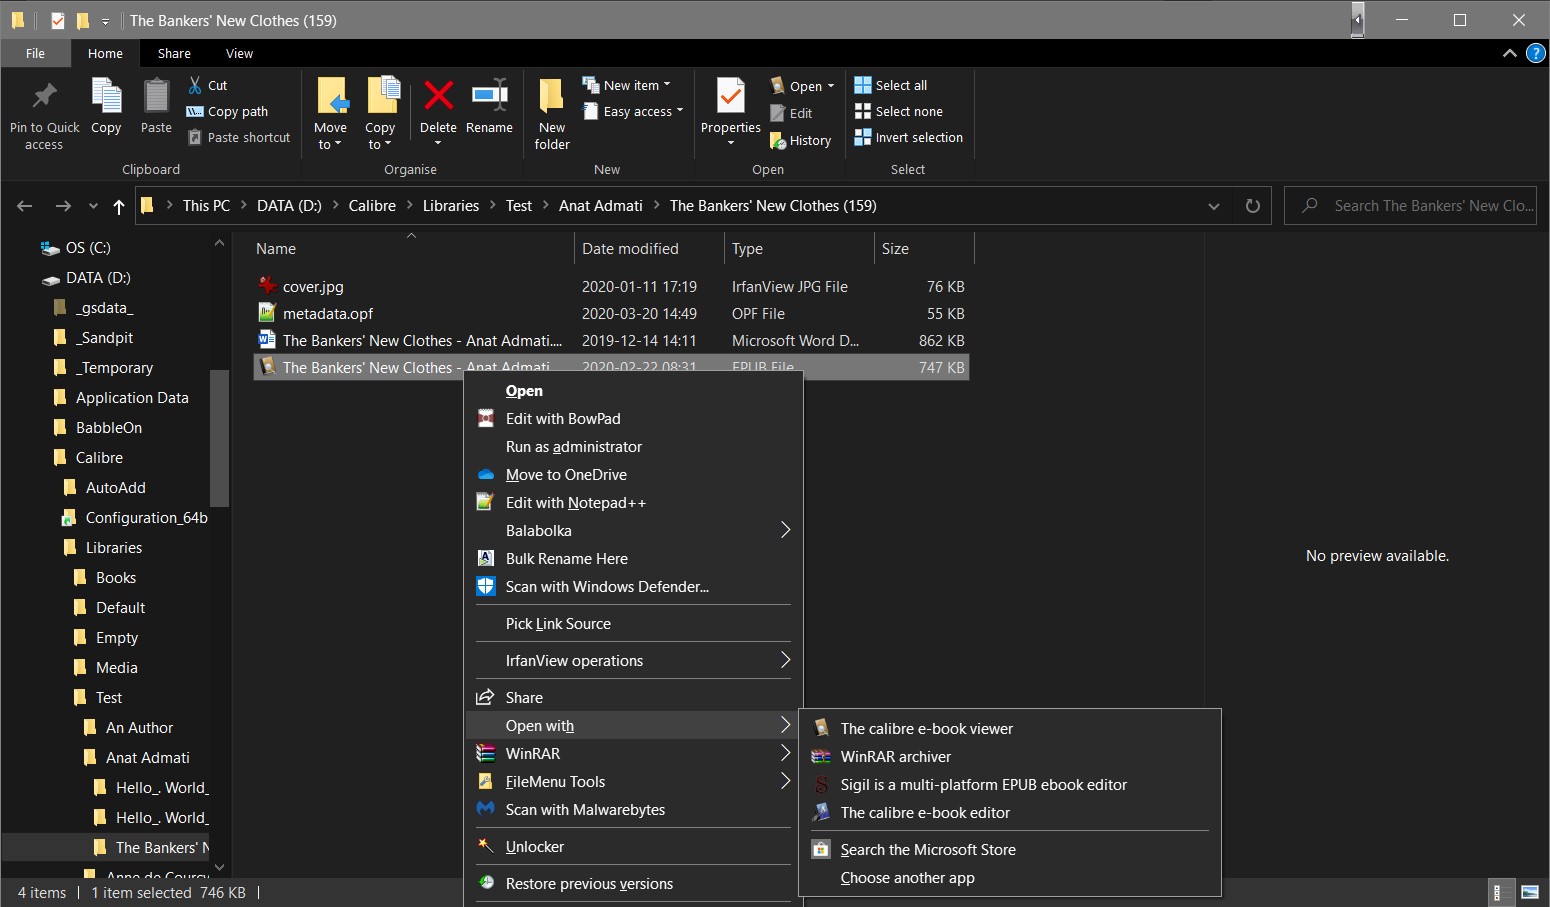Open with Sigil EPUB ebook editor
Viewport: 1550px width, 907px height.
(x=1010, y=785)
